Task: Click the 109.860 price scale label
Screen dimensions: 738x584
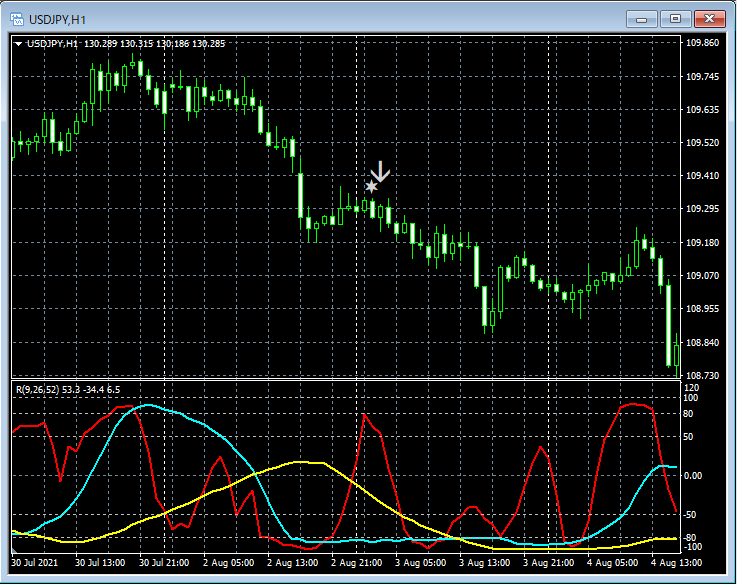Action: 702,43
